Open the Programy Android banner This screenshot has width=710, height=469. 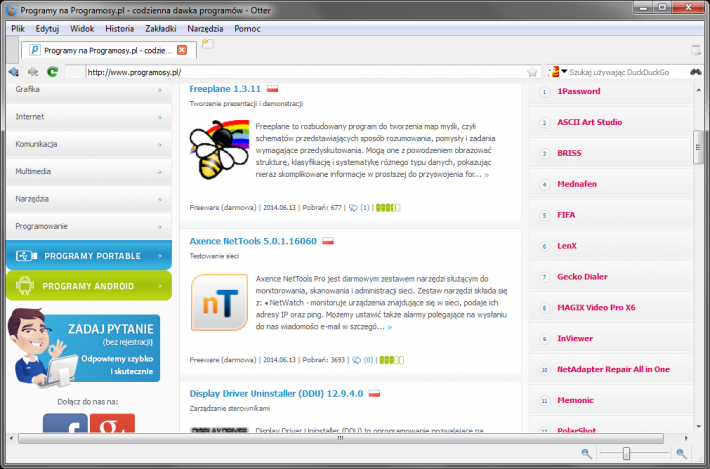click(89, 286)
